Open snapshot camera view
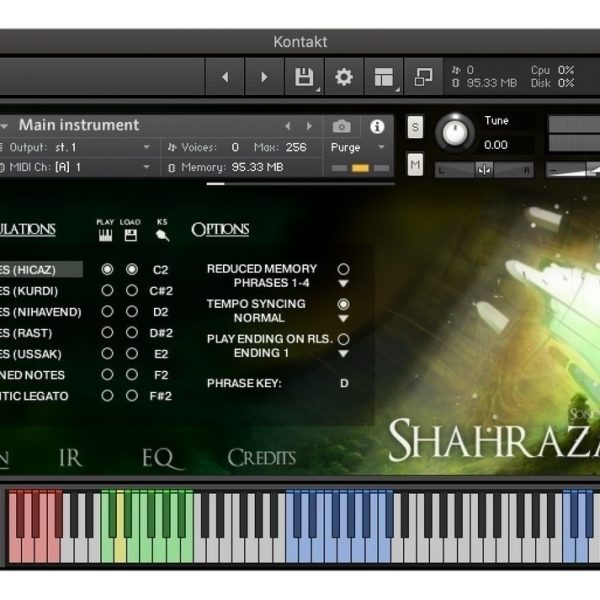Screen dimensions: 600x600 pos(342,126)
